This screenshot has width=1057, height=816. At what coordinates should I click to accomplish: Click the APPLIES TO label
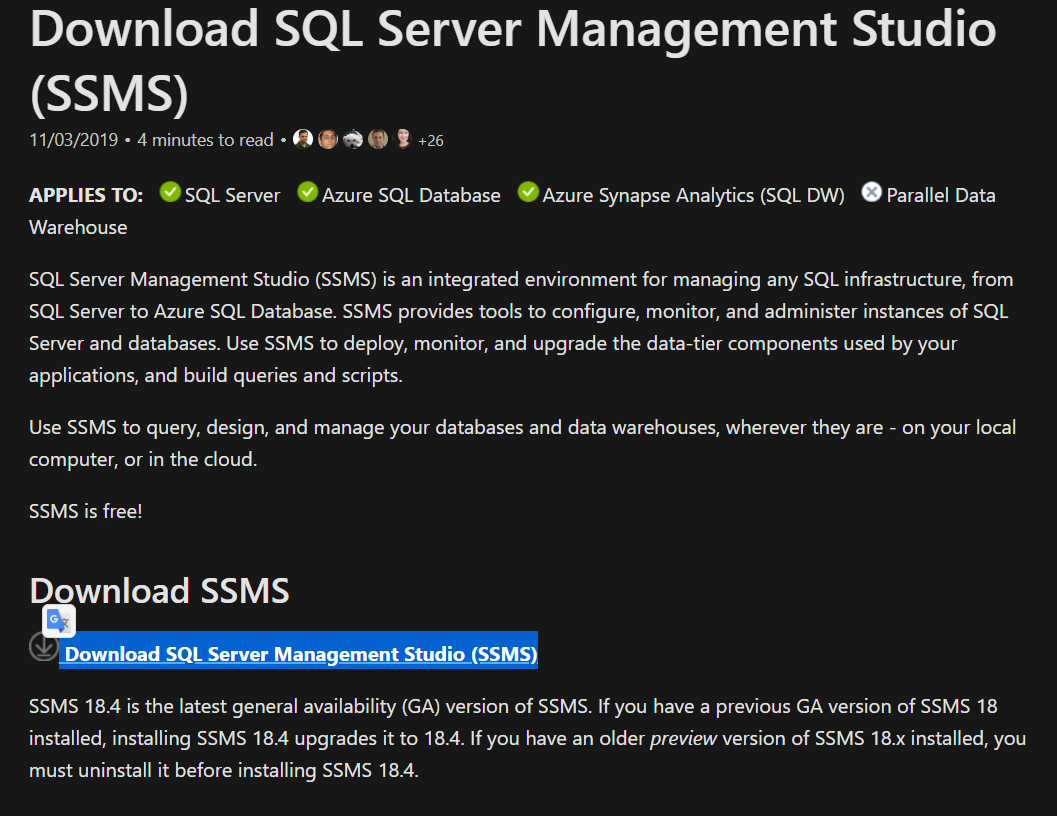(x=86, y=195)
